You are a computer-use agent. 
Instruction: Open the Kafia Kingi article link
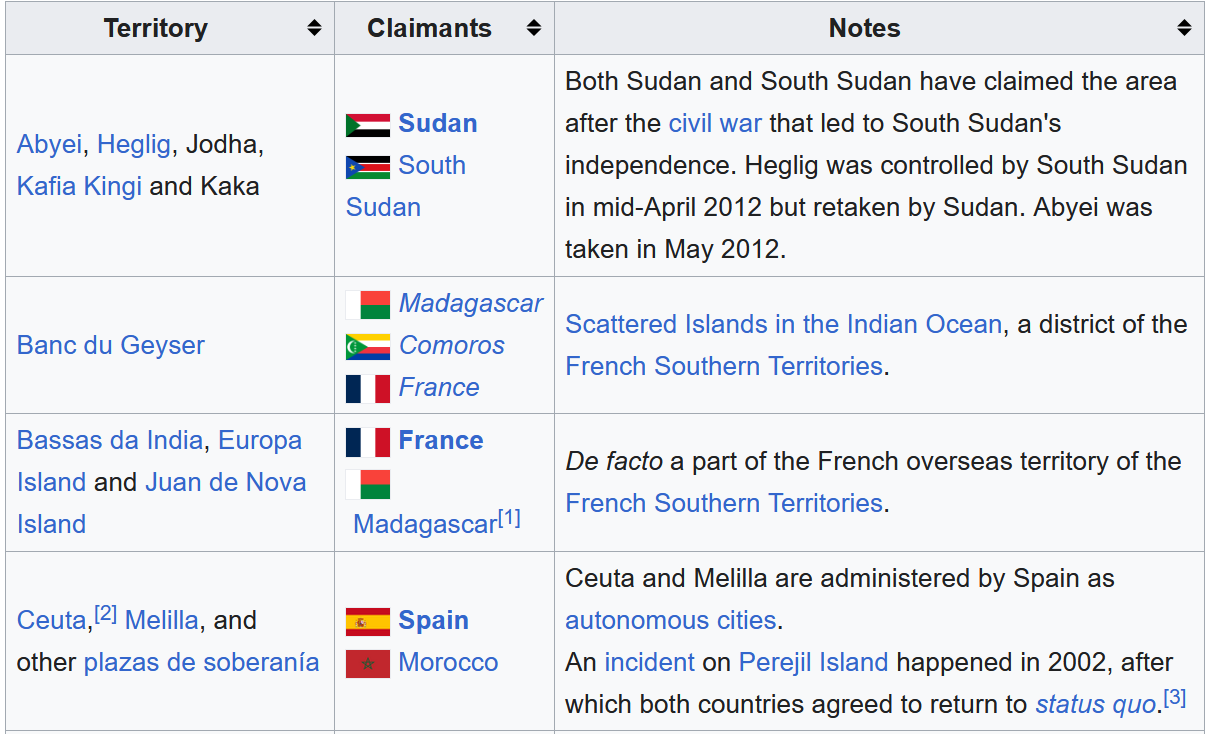point(79,186)
